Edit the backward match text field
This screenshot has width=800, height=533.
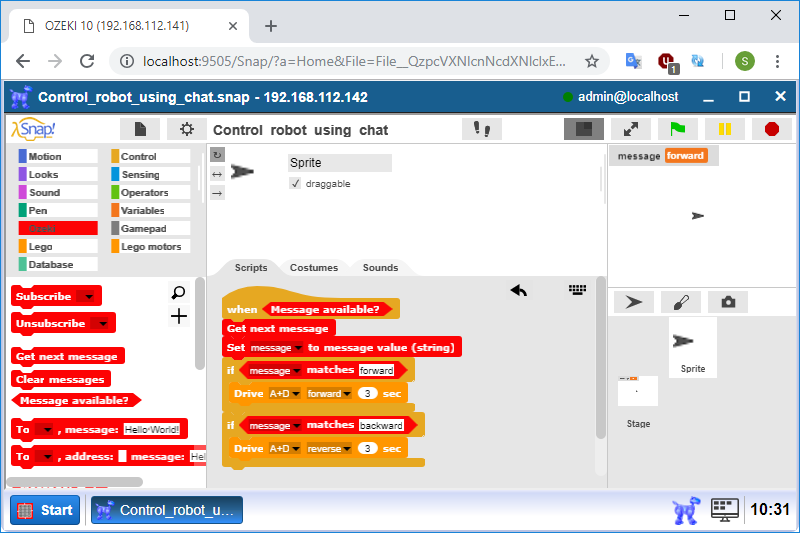[381, 425]
